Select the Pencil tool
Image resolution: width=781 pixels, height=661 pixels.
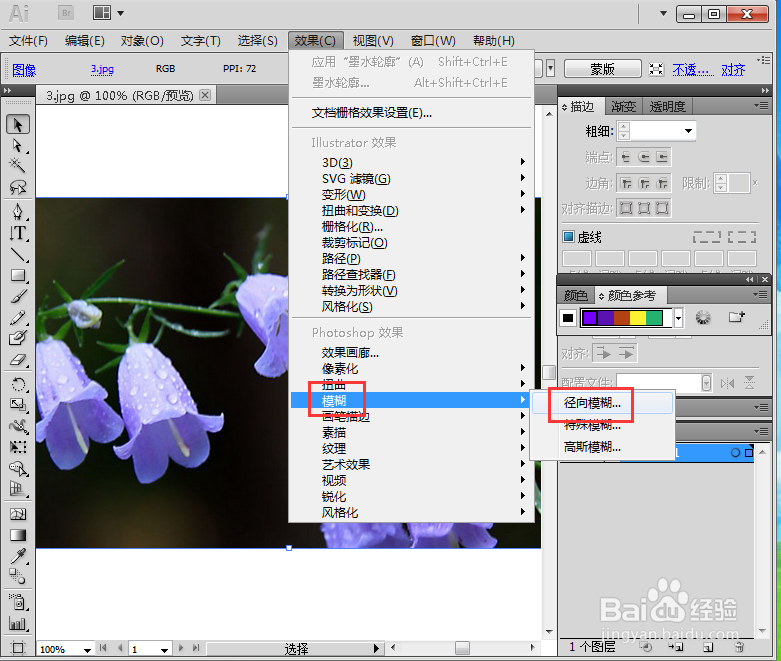[x=18, y=318]
